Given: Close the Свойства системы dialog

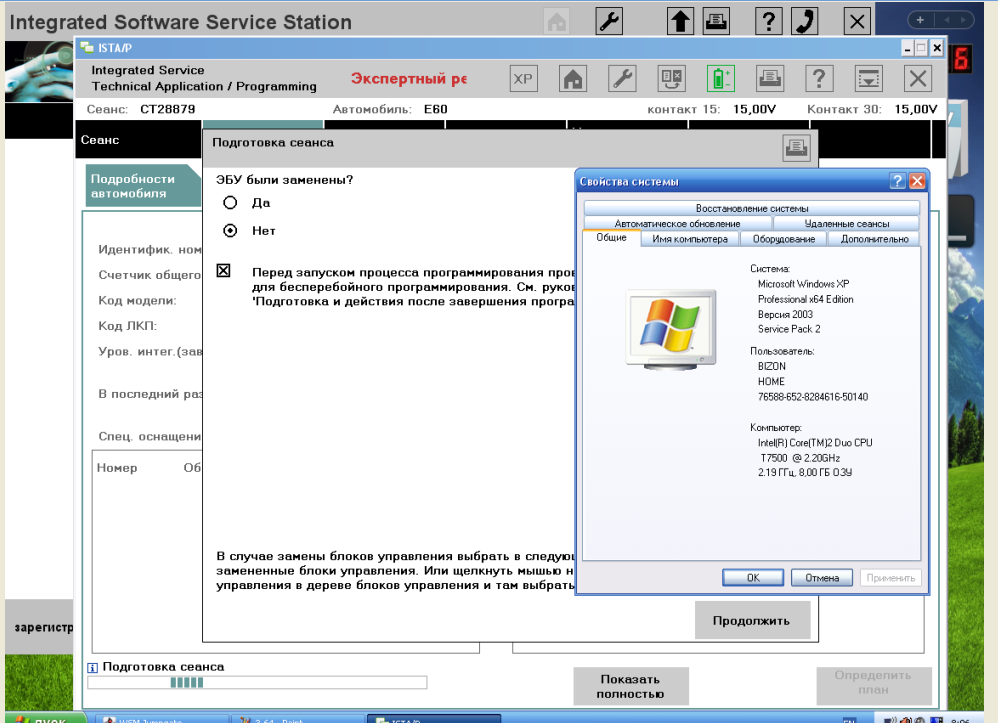Looking at the screenshot, I should coord(917,181).
